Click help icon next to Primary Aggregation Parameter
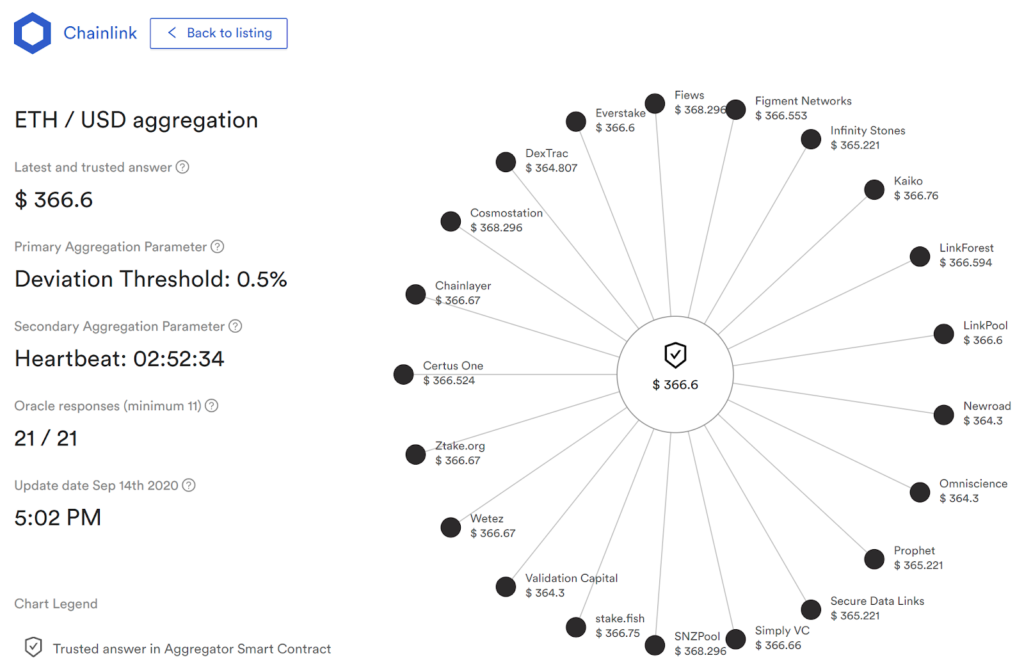The image size is (1024, 665). [x=217, y=247]
